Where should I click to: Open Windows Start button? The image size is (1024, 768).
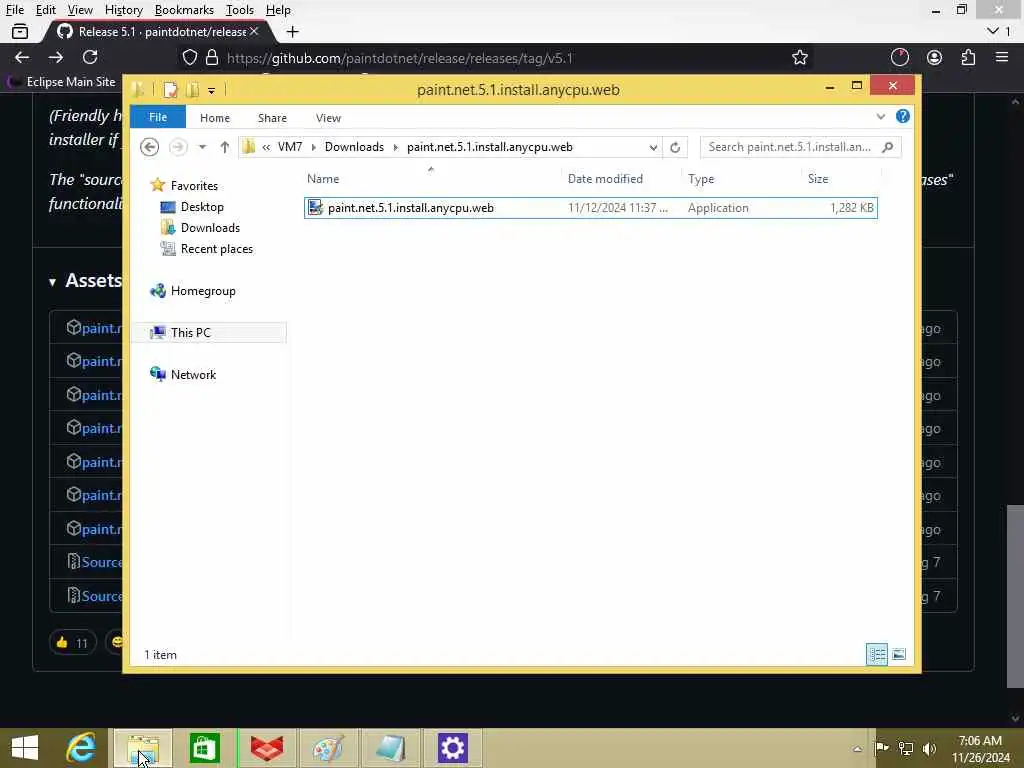[25, 748]
